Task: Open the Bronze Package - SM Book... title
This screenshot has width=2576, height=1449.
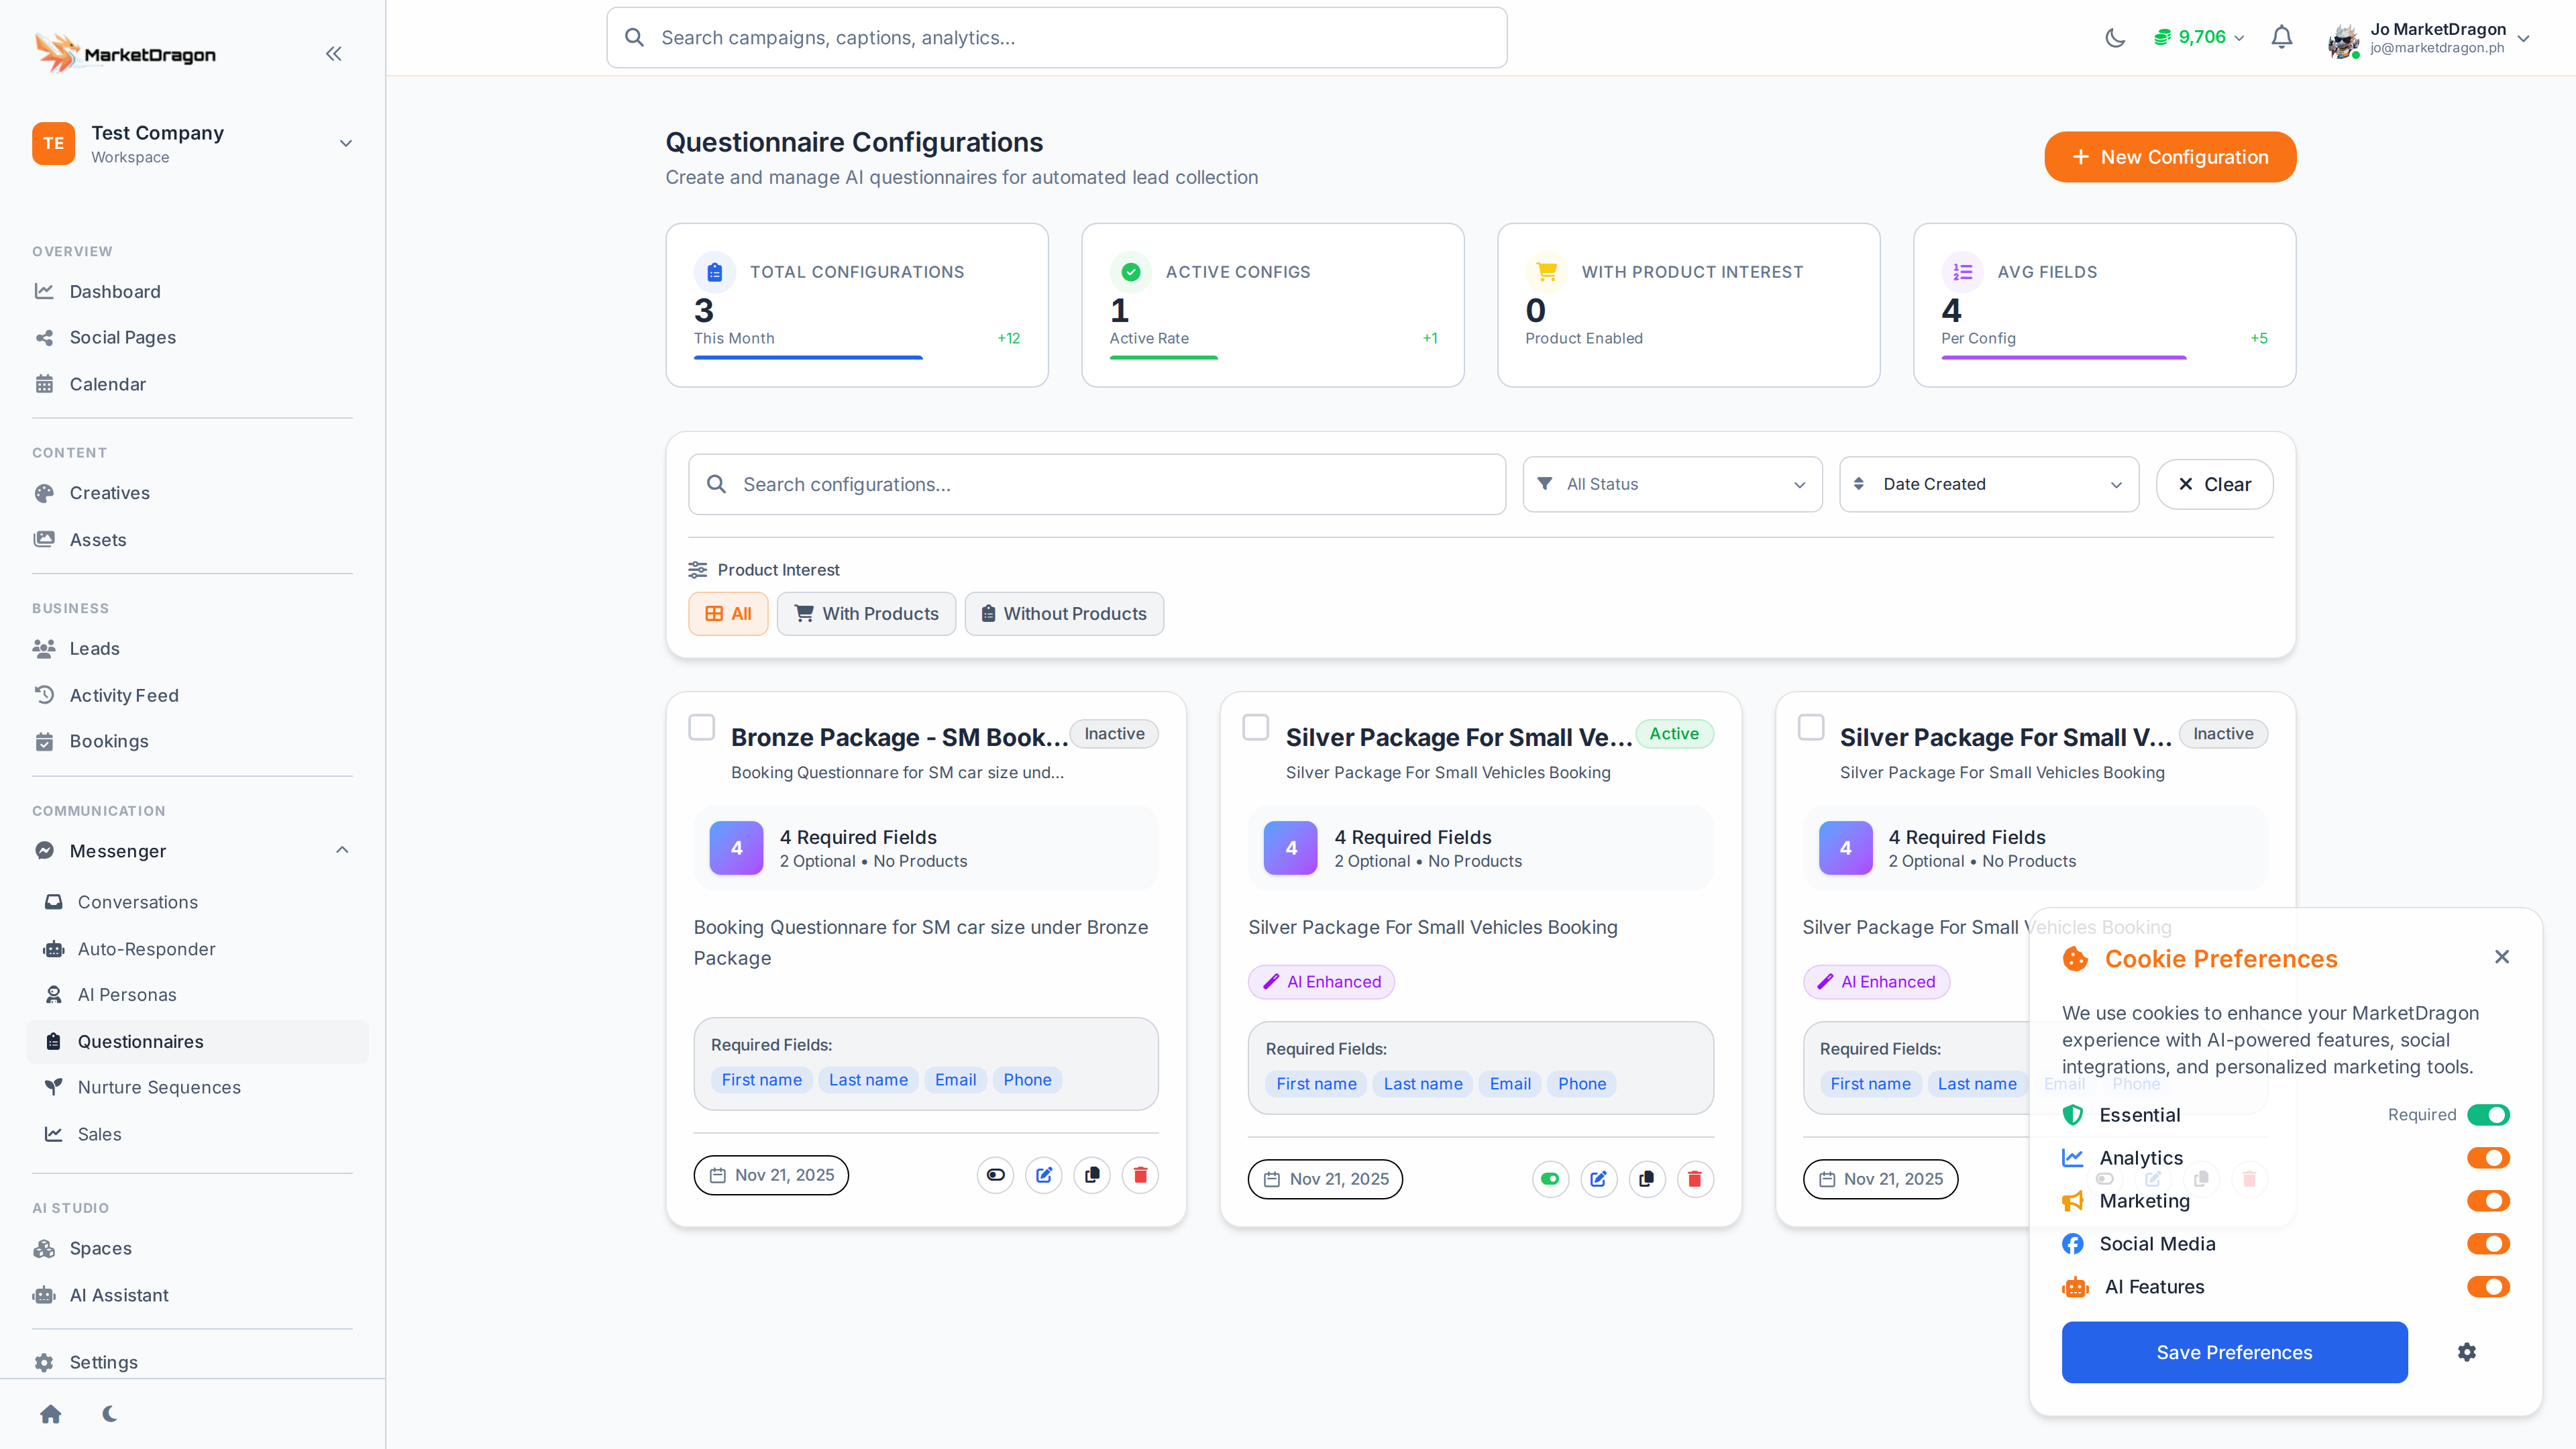Action: 899,737
